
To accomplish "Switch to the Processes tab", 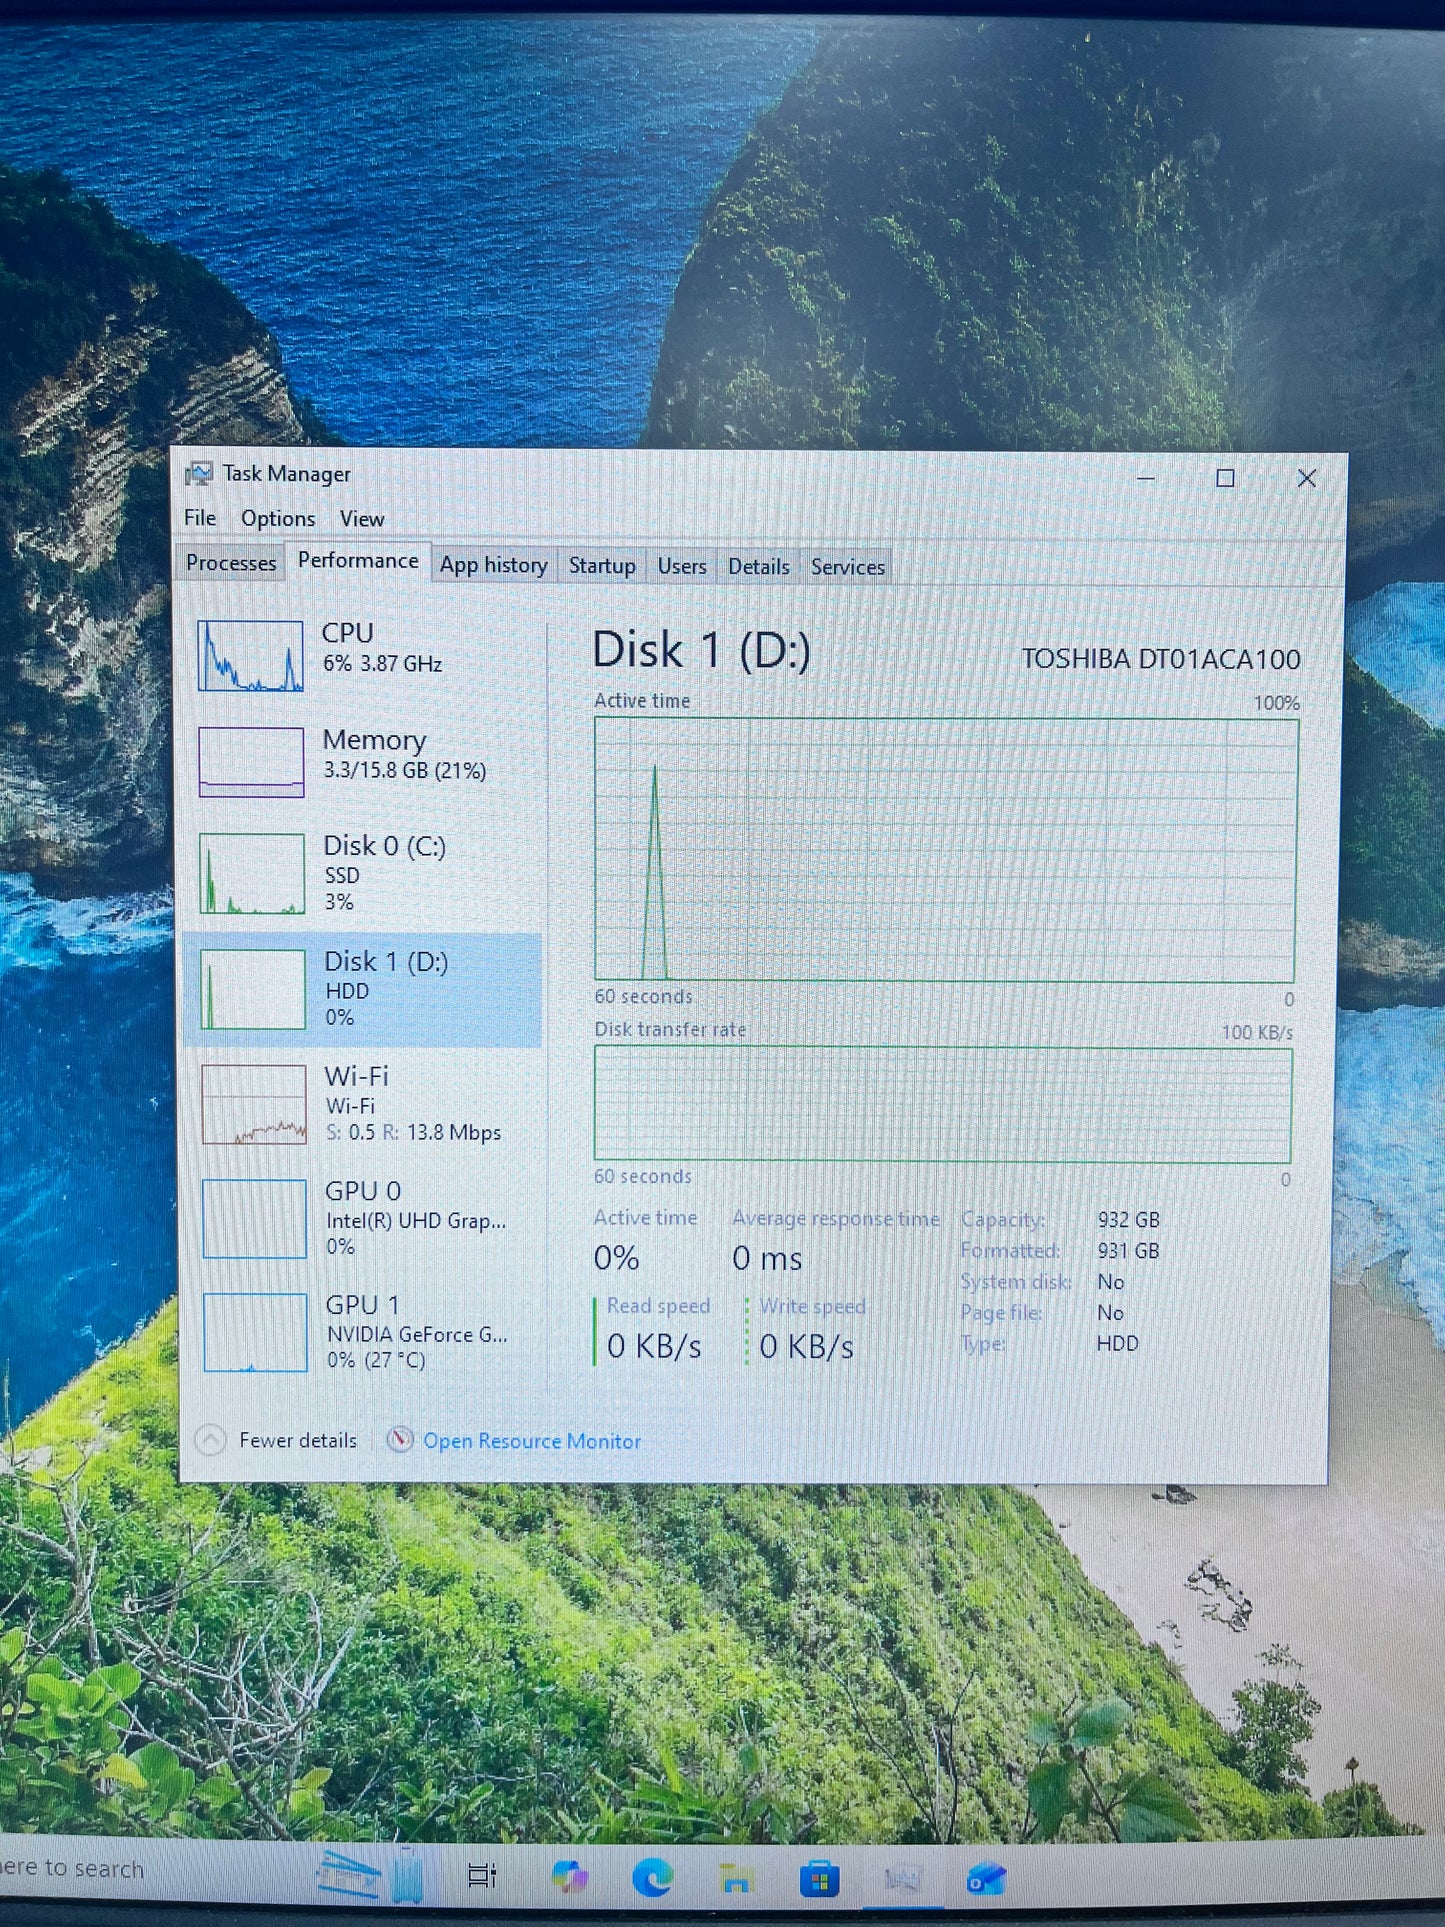I will [231, 563].
